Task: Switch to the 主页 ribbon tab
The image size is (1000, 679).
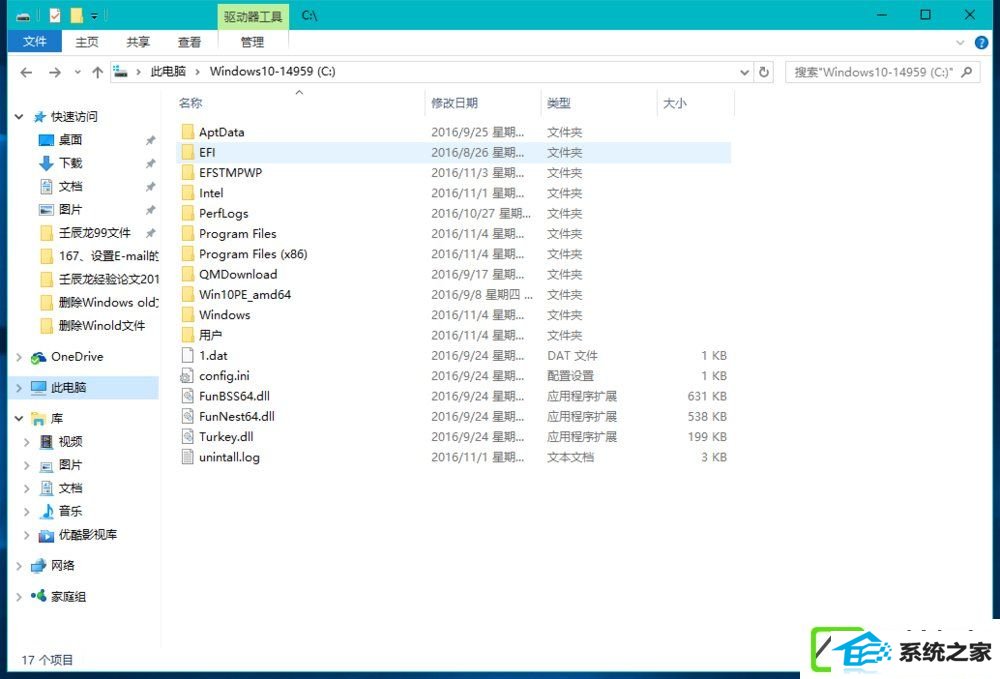Action: (87, 42)
